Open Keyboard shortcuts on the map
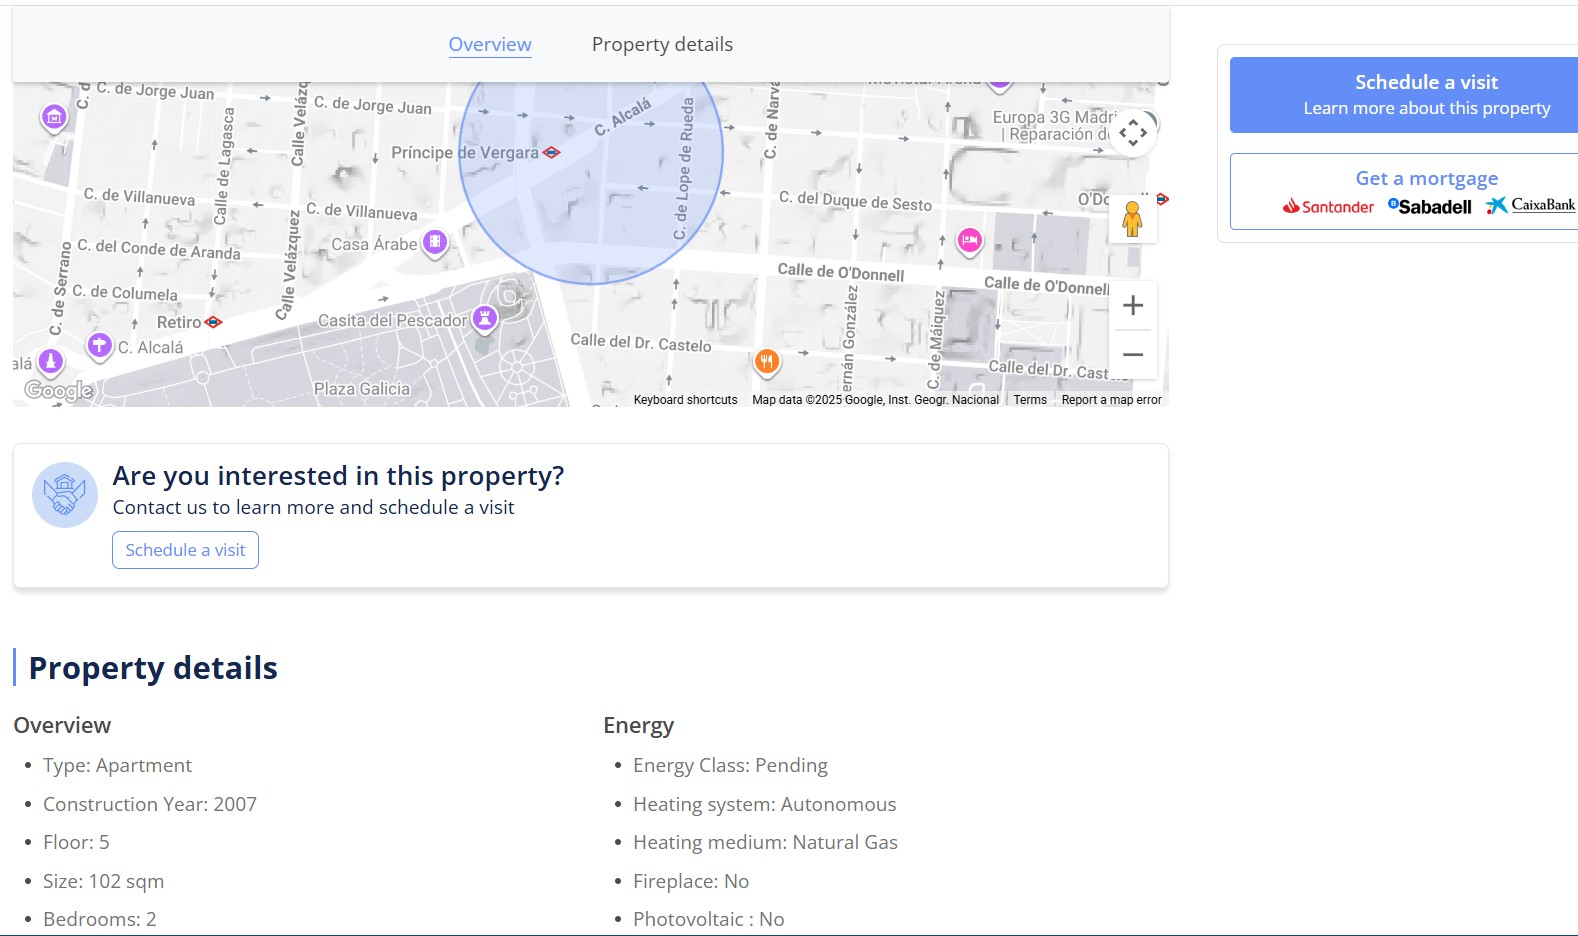The width and height of the screenshot is (1578, 936). tap(685, 400)
